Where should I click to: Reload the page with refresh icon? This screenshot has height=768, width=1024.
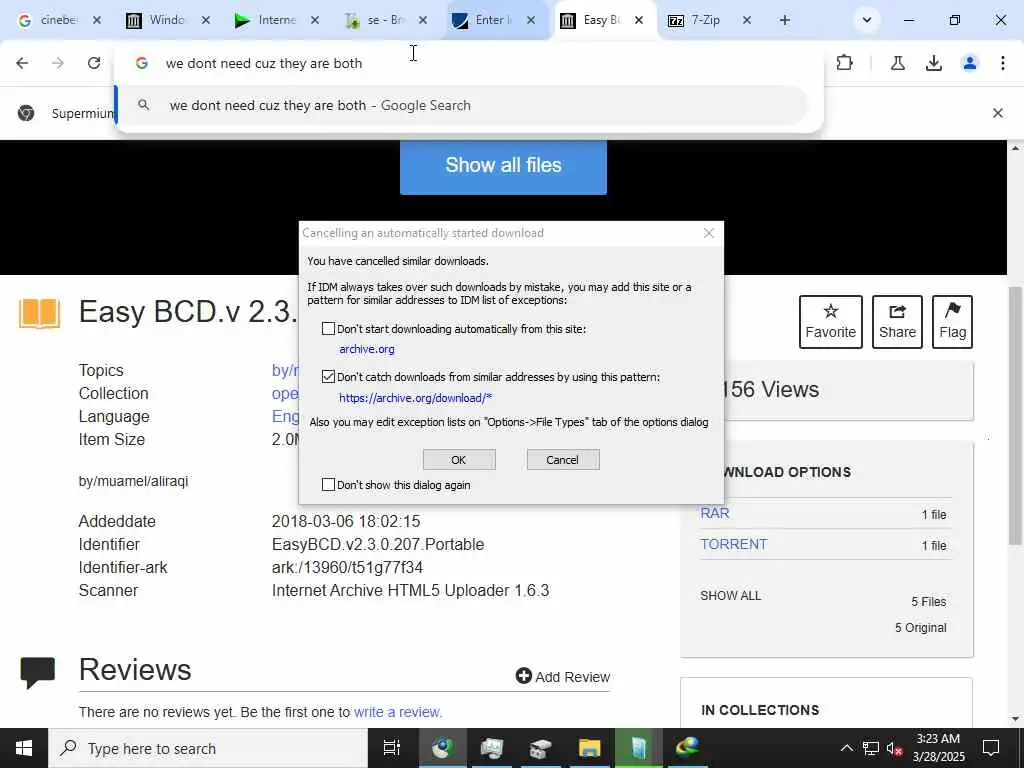click(x=94, y=63)
